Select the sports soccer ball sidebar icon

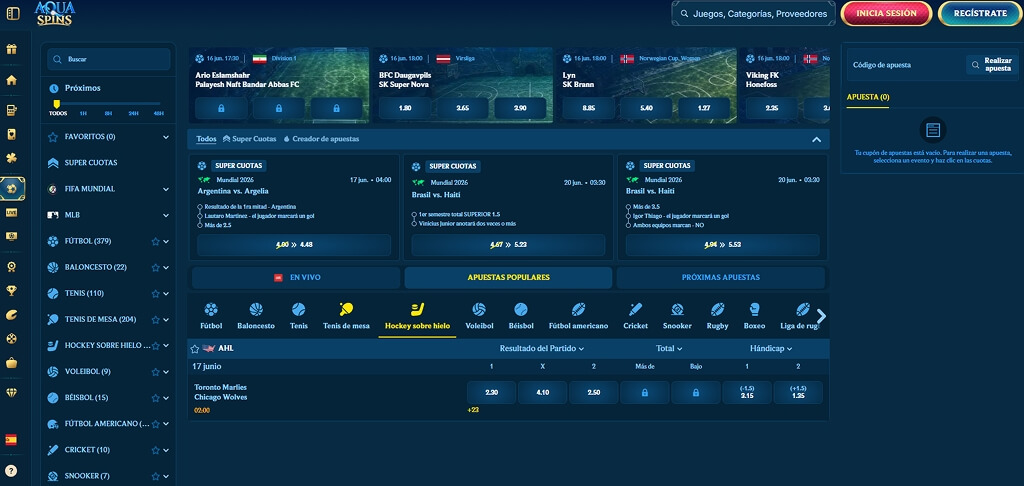[x=12, y=189]
